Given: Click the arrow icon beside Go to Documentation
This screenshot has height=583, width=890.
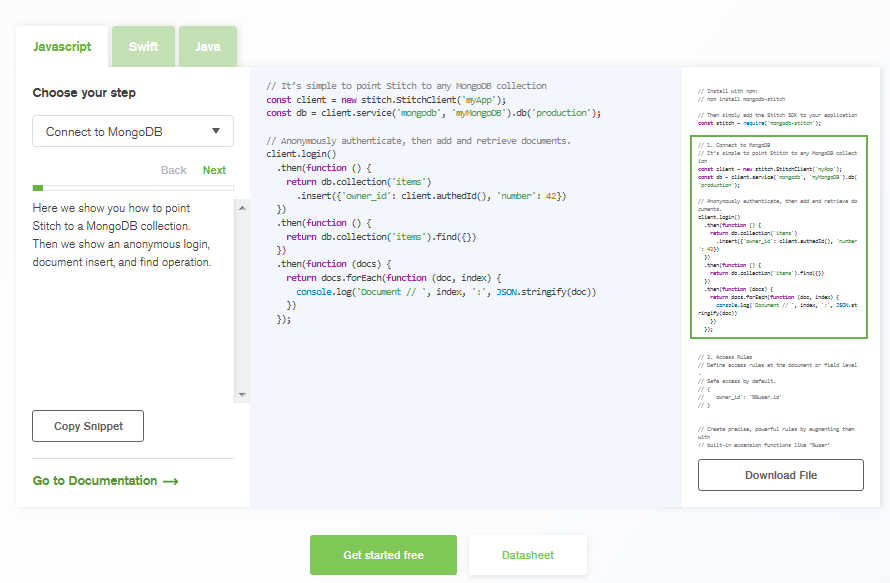Looking at the screenshot, I should [171, 481].
